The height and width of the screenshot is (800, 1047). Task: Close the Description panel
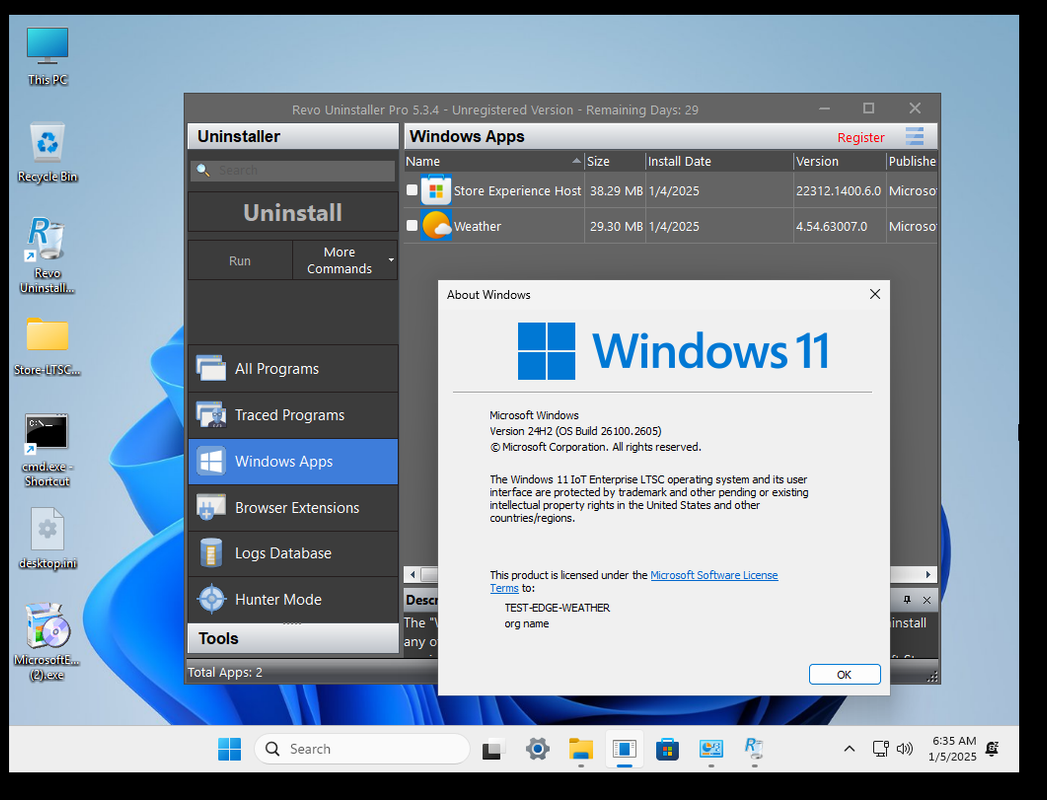[927, 600]
